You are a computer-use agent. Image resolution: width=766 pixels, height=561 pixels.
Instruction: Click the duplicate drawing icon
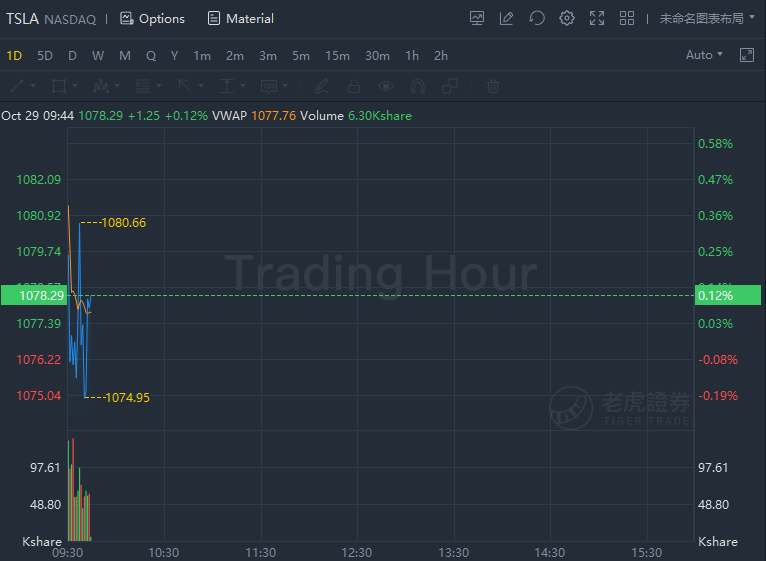pyautogui.click(x=449, y=86)
